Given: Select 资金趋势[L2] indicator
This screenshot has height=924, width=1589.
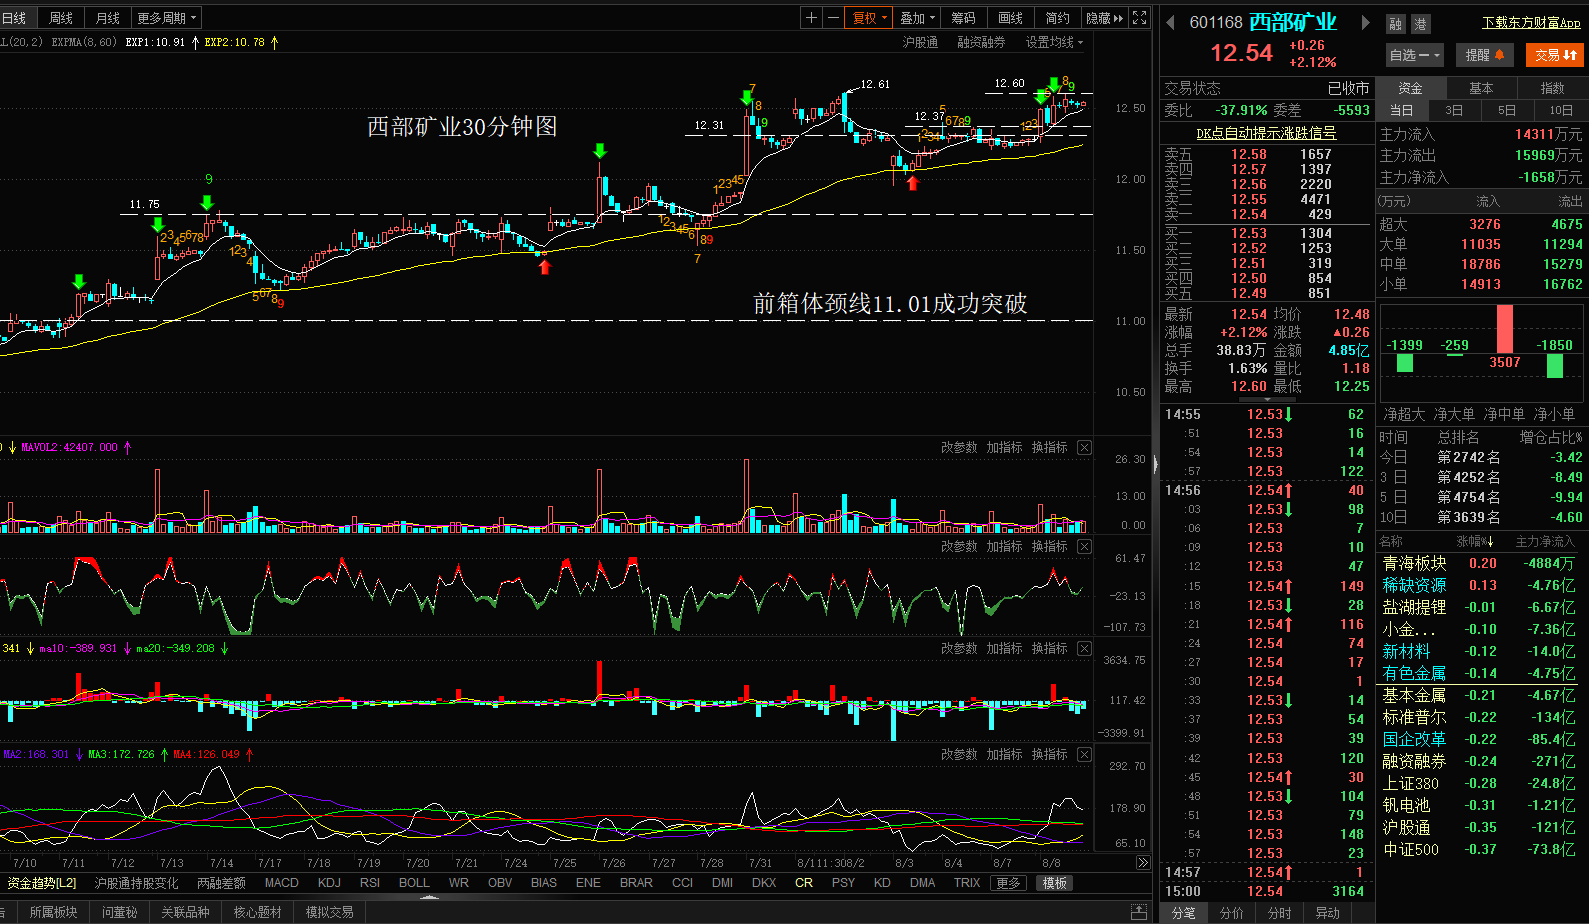Looking at the screenshot, I should coord(41,883).
